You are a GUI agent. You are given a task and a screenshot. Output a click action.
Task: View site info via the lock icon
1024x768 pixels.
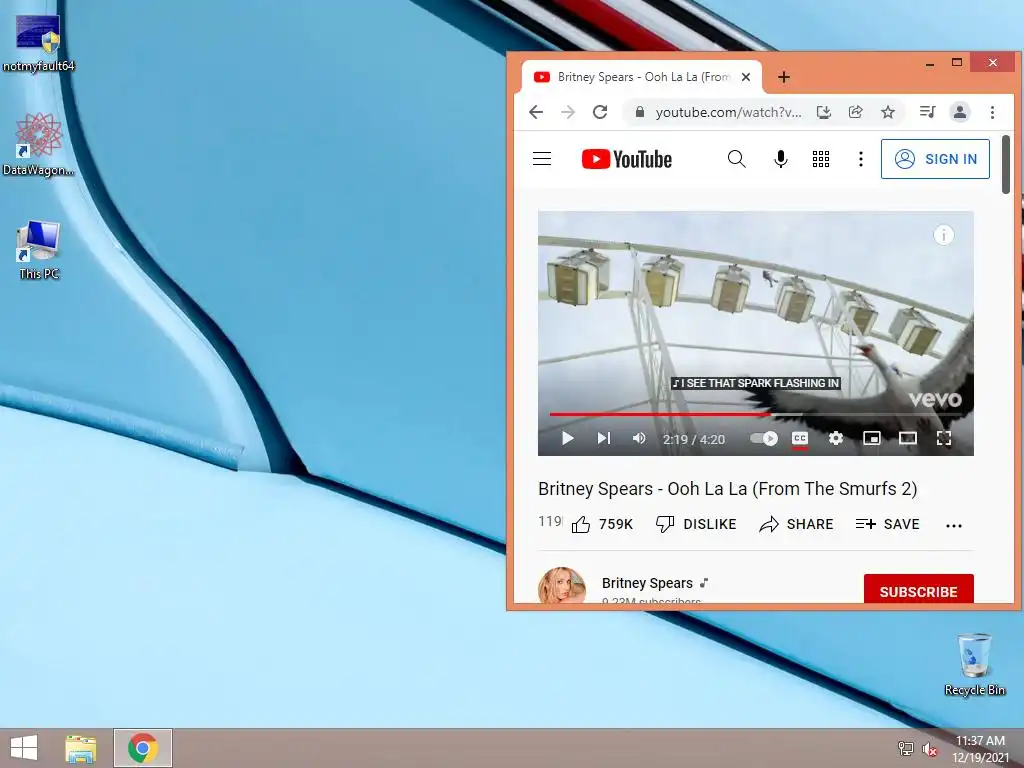640,112
